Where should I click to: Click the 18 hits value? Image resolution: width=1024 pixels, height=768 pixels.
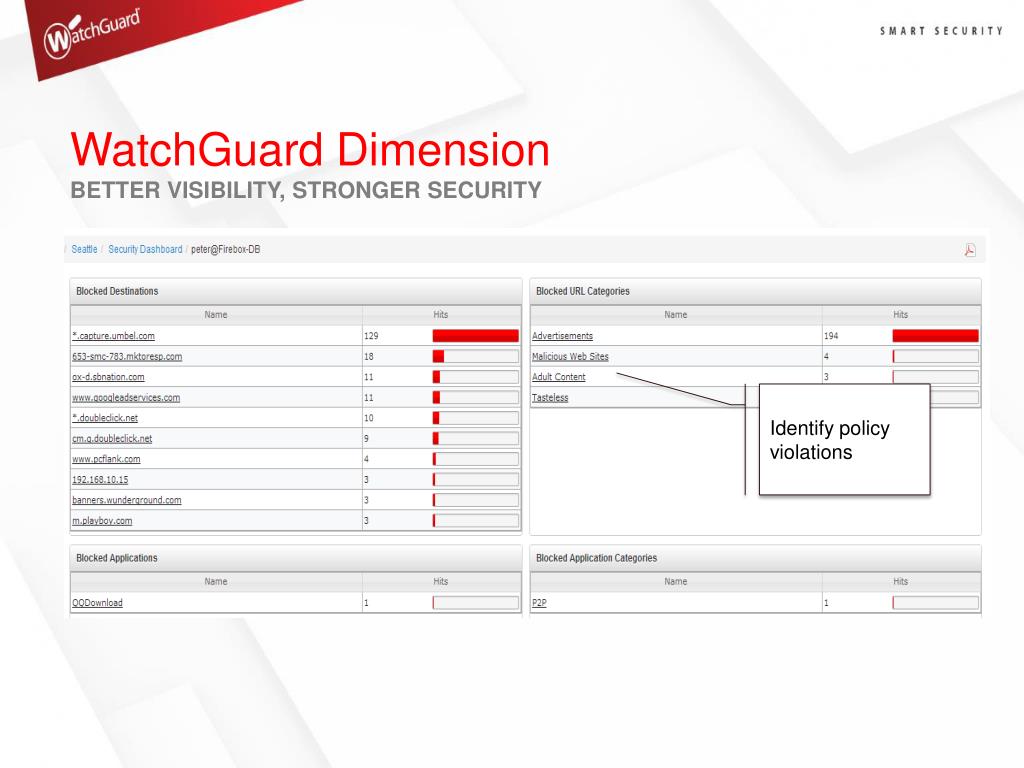click(369, 357)
